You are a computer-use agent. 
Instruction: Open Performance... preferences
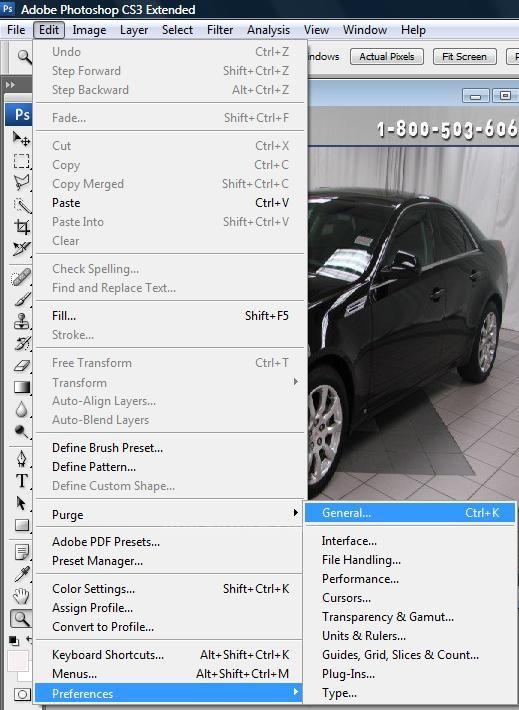pos(410,579)
